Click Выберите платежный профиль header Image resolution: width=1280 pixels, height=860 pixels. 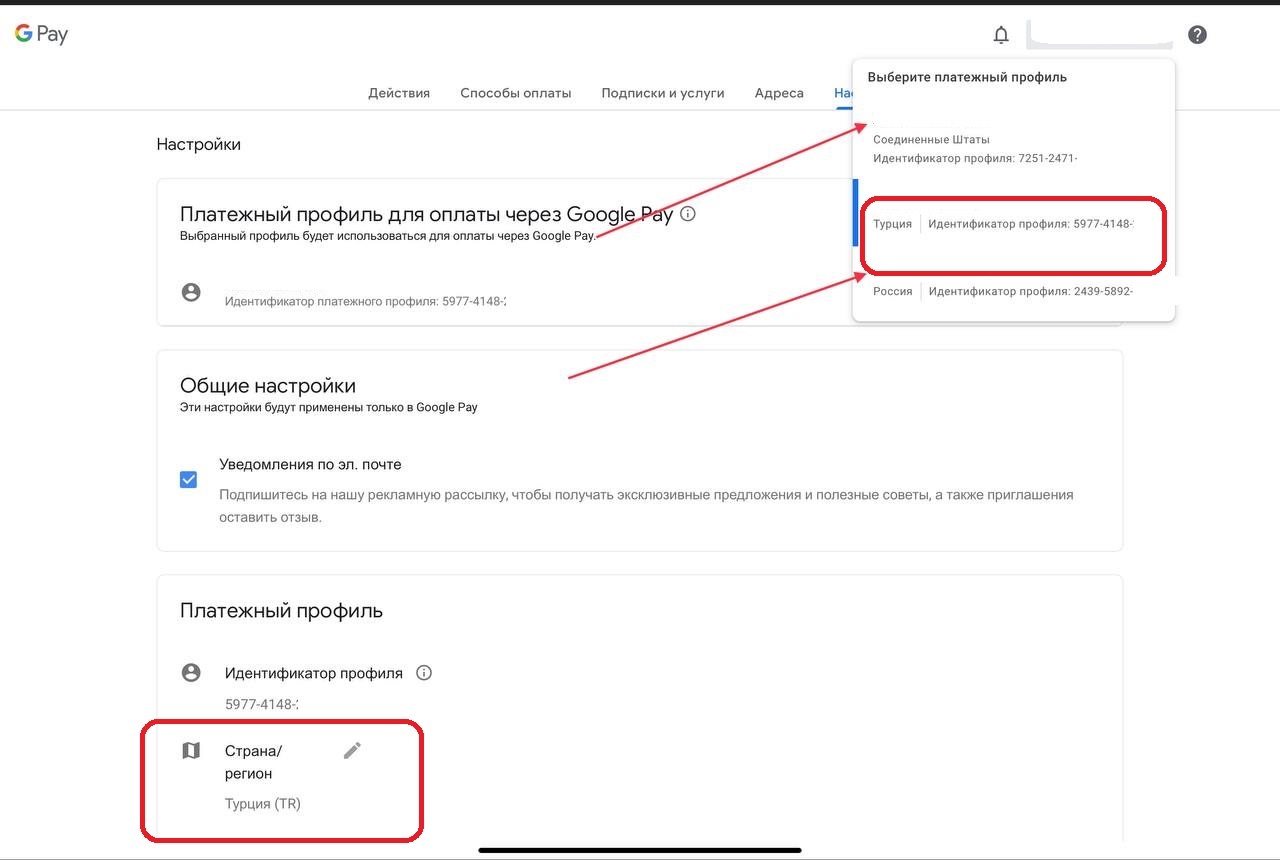[x=967, y=77]
